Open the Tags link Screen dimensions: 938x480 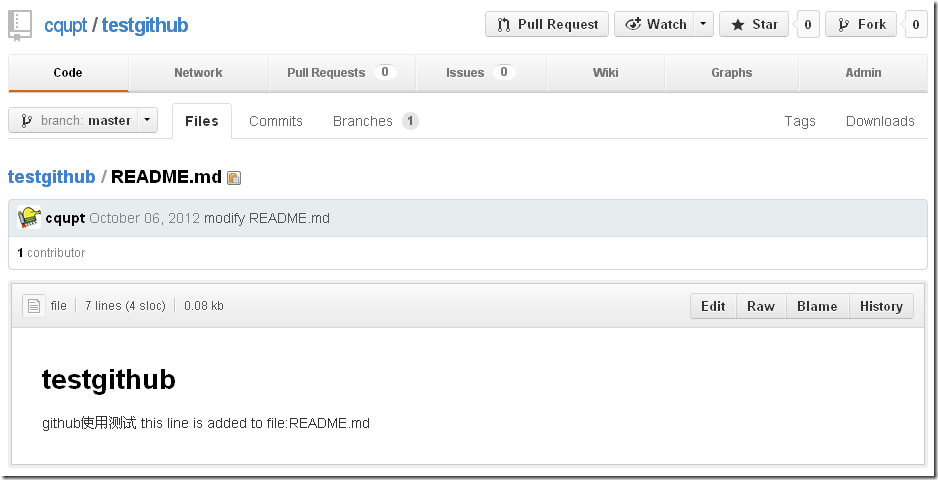pos(800,121)
